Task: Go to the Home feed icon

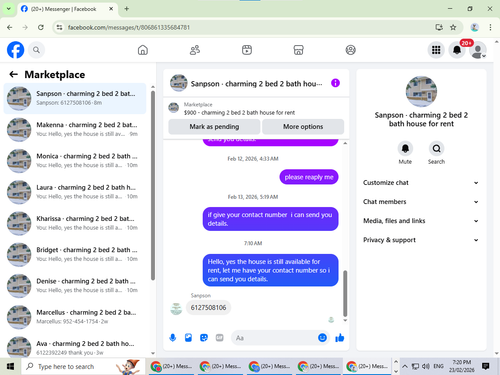Action: [143, 50]
